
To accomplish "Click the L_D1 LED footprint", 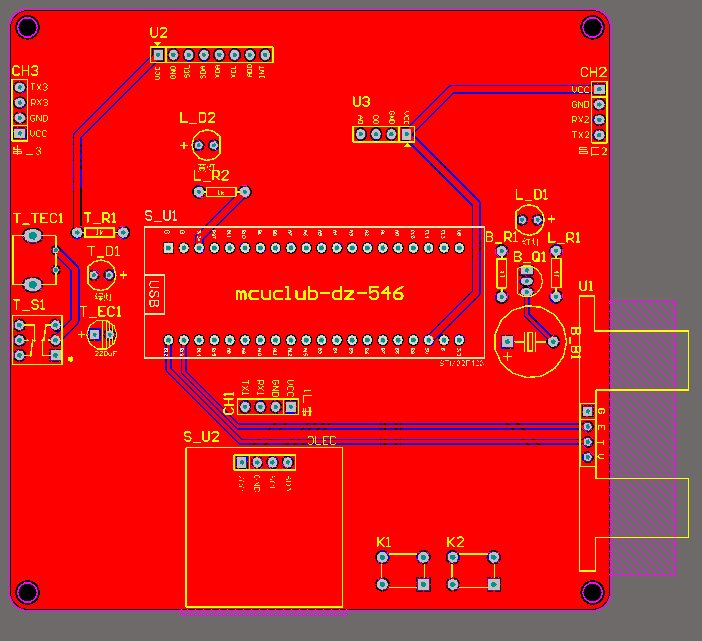I will pyautogui.click(x=530, y=220).
